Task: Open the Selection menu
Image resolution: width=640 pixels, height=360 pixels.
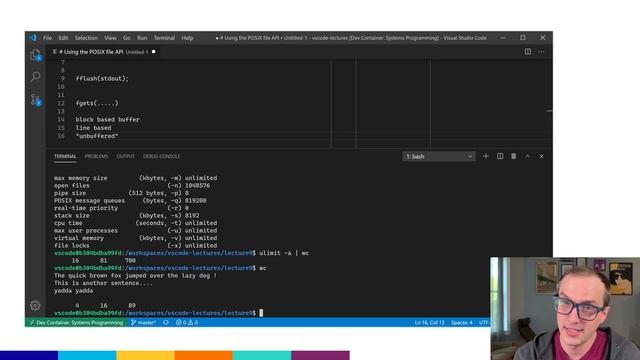Action: (86, 38)
